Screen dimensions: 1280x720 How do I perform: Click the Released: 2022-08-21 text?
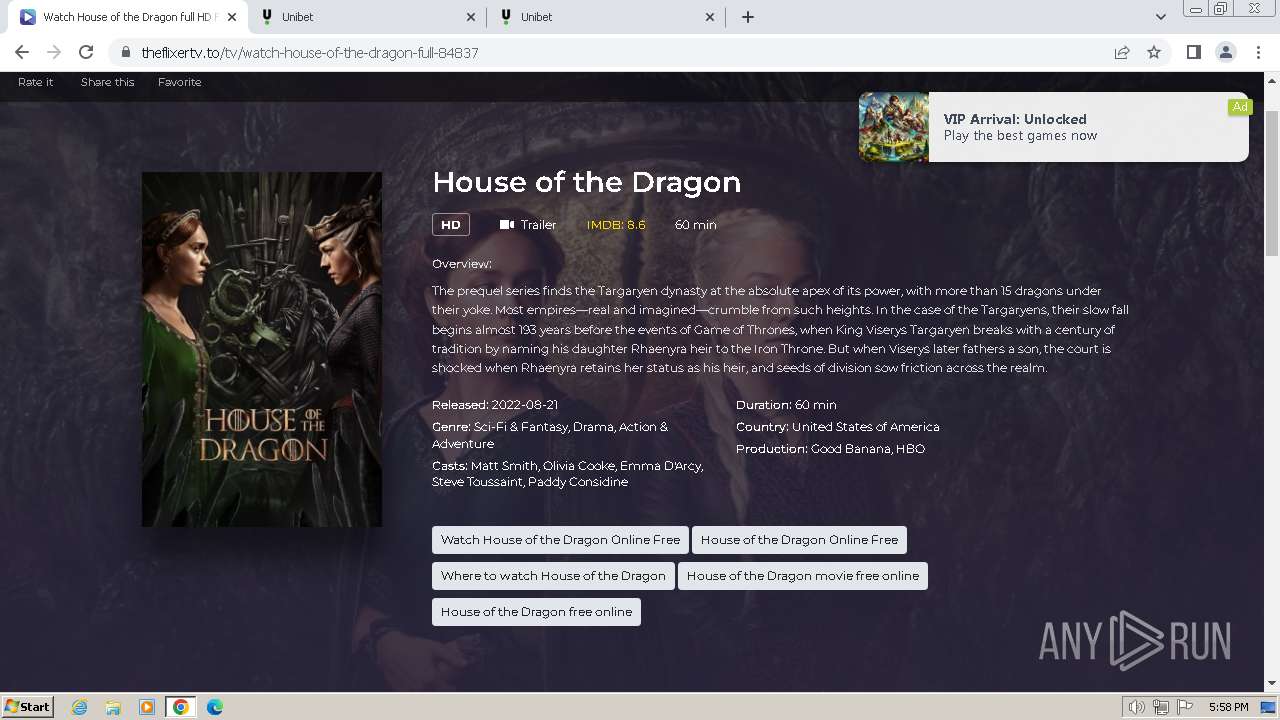tap(495, 405)
